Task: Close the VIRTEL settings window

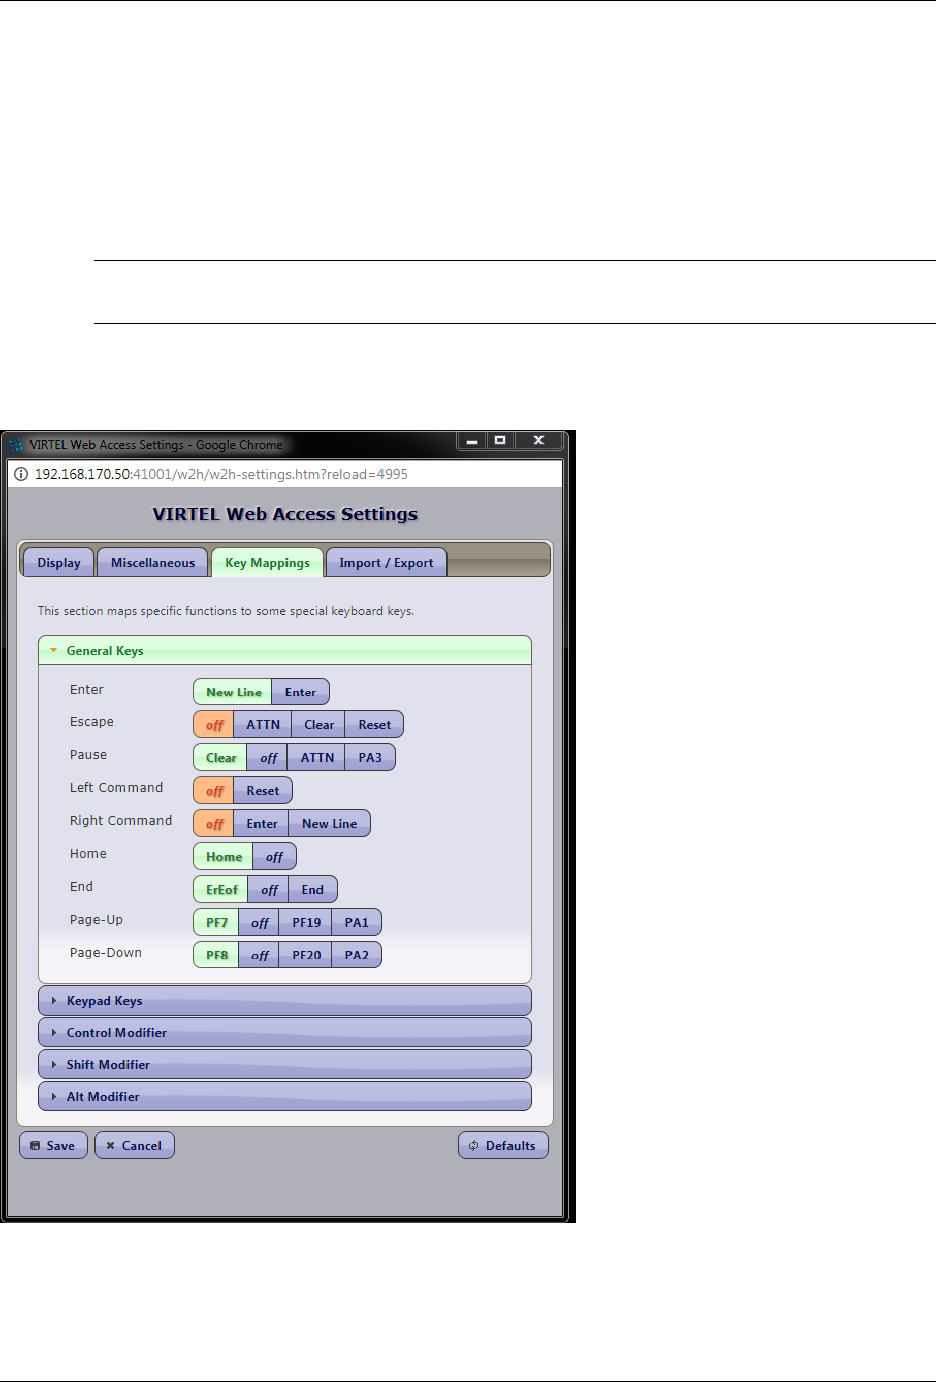Action: [539, 441]
